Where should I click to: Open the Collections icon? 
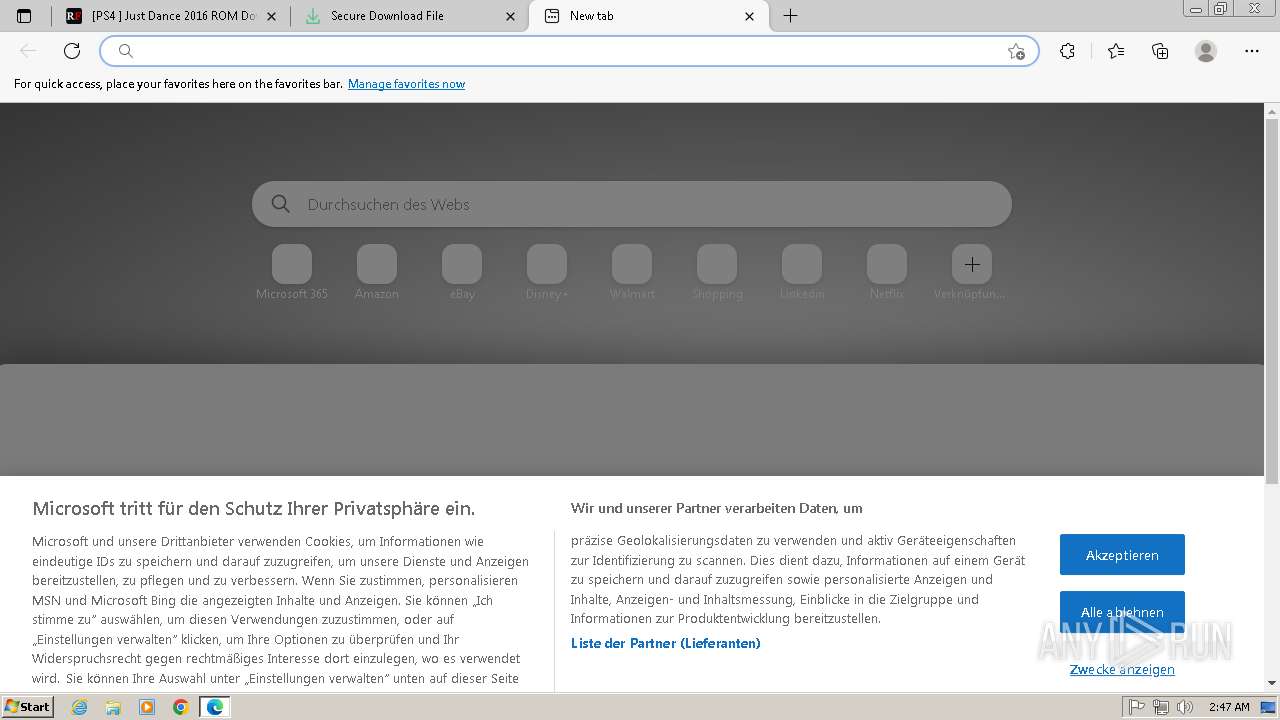1160,51
